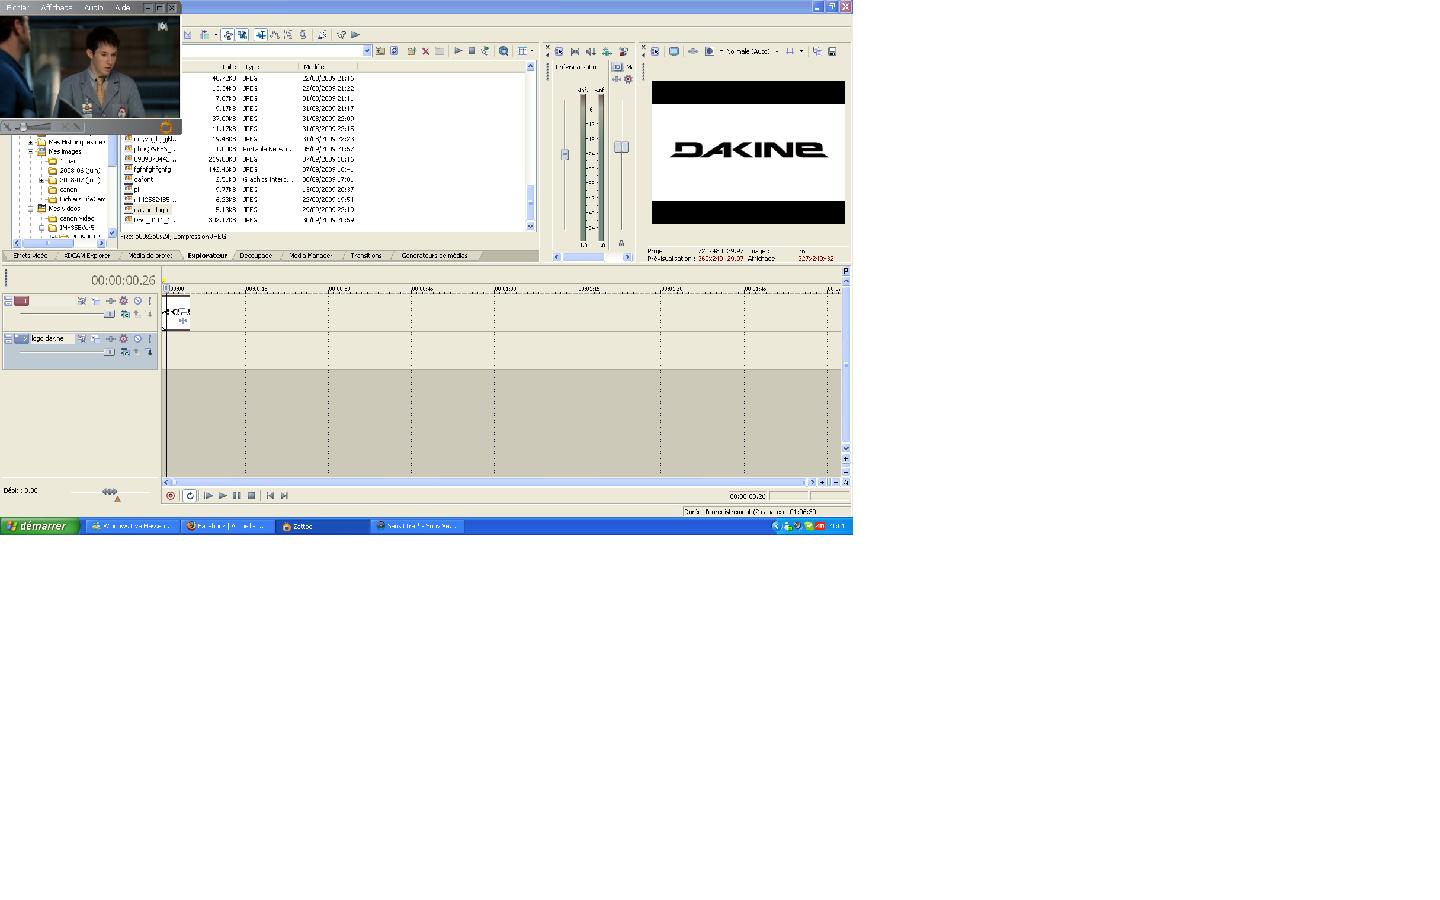Click the logo dakine track name field
Screen dimensions: 1440x900
click(x=52, y=339)
